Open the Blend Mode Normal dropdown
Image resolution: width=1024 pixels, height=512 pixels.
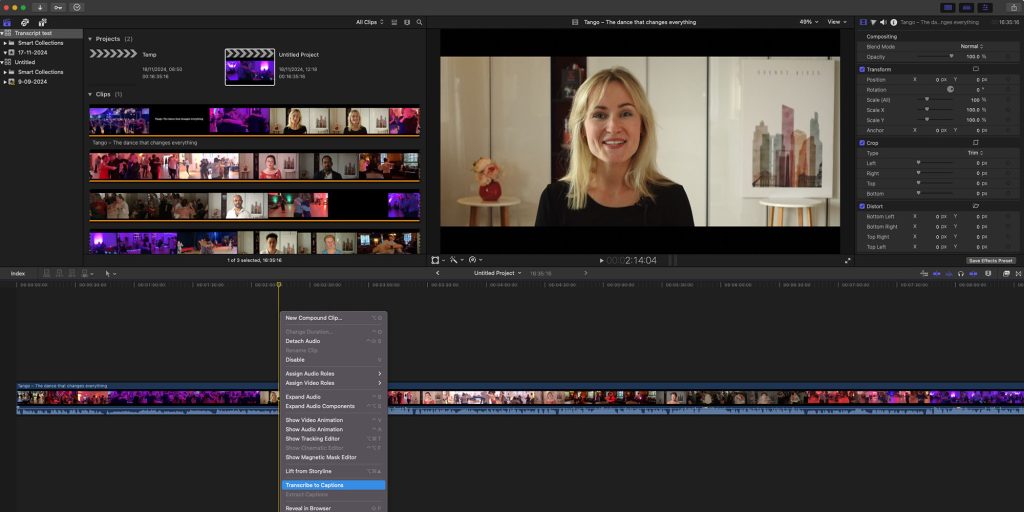971,46
